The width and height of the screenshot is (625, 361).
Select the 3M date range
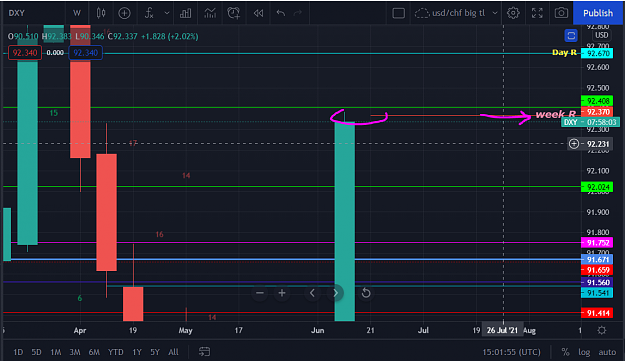click(75, 352)
